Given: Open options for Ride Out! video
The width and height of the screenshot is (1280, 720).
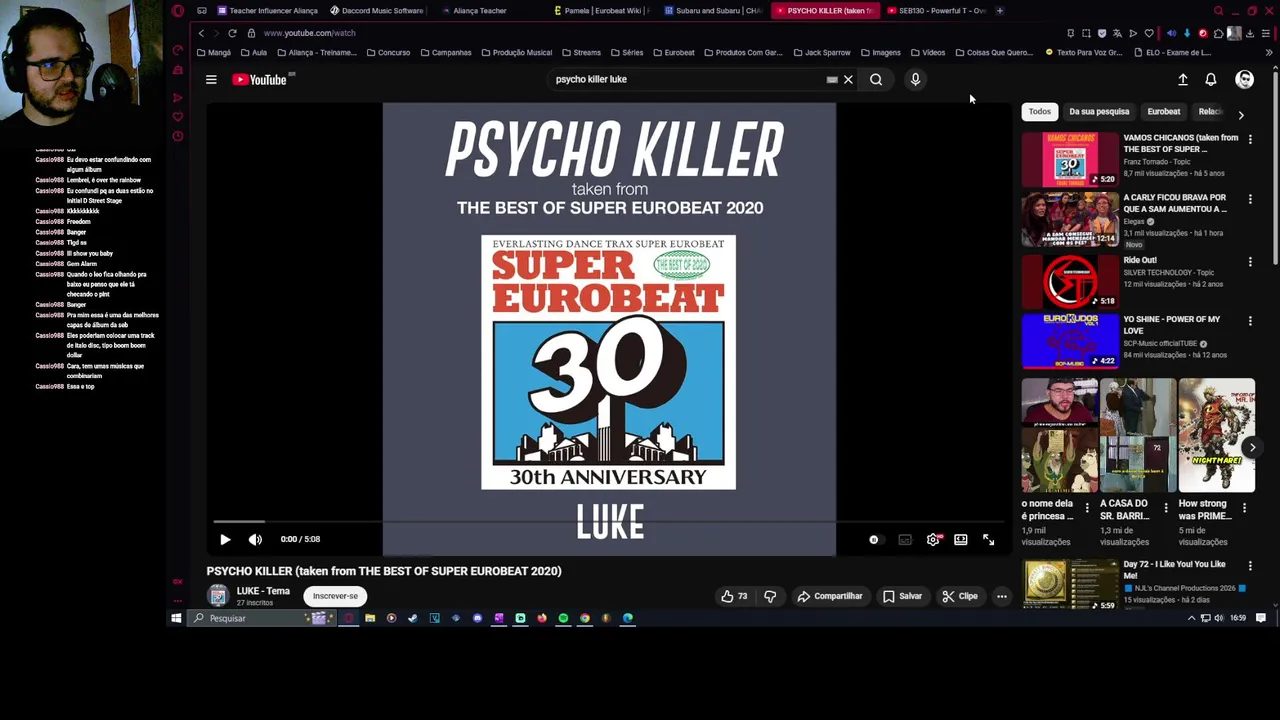Looking at the screenshot, I should coord(1250,261).
